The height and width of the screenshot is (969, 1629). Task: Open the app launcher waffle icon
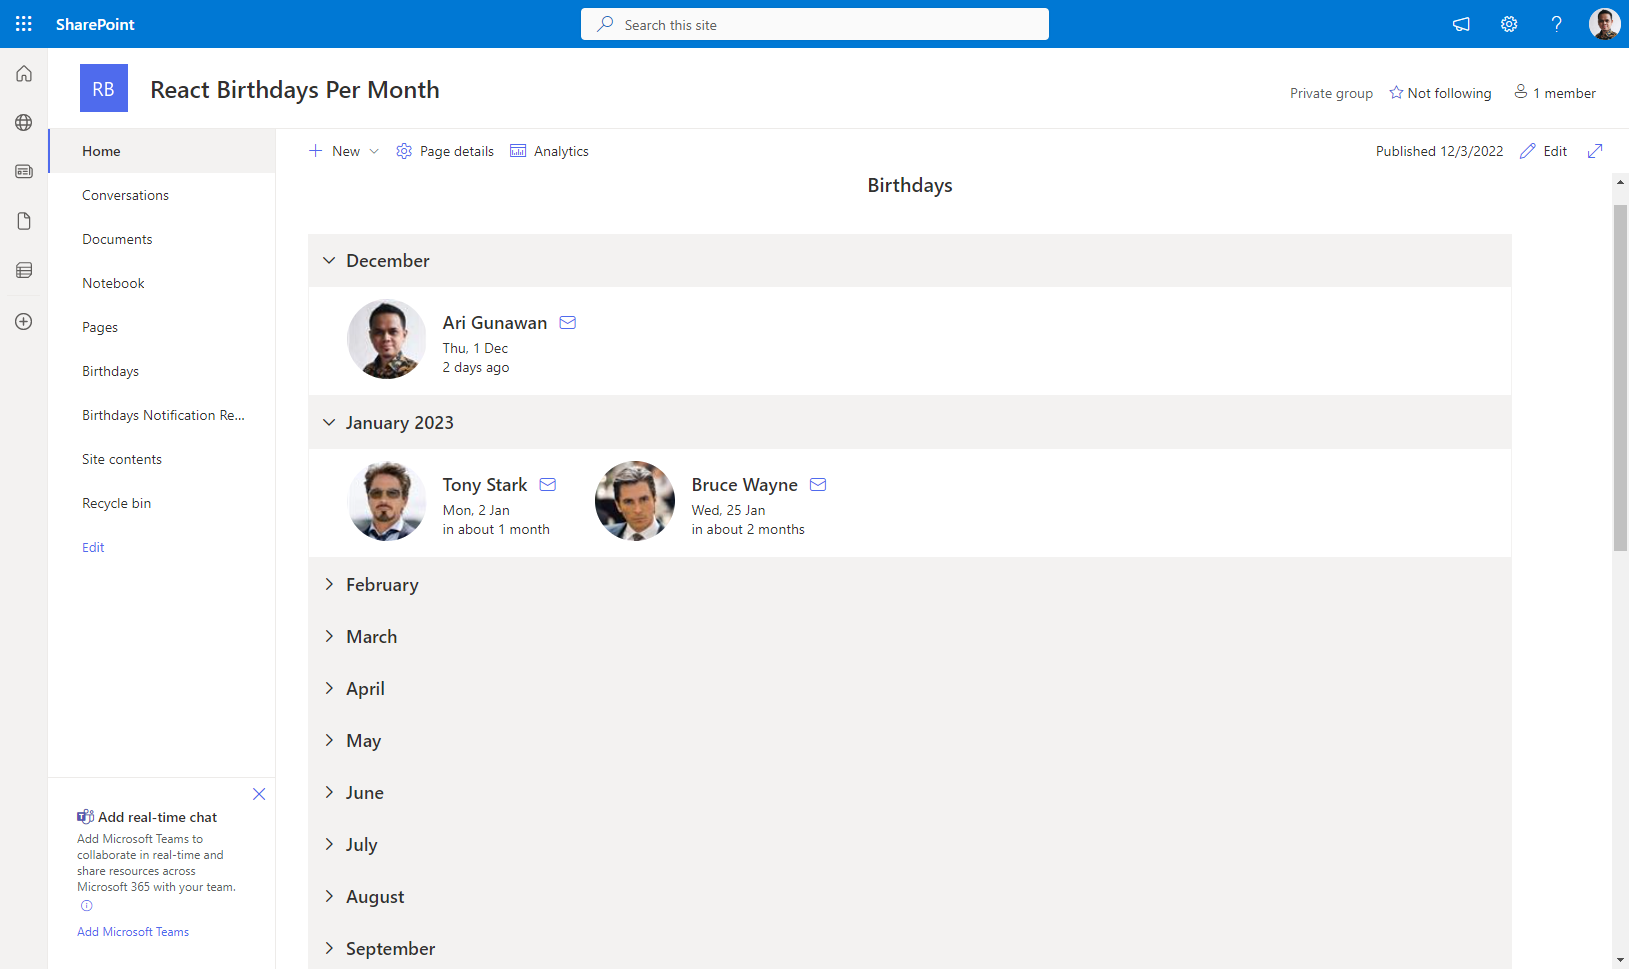[24, 24]
